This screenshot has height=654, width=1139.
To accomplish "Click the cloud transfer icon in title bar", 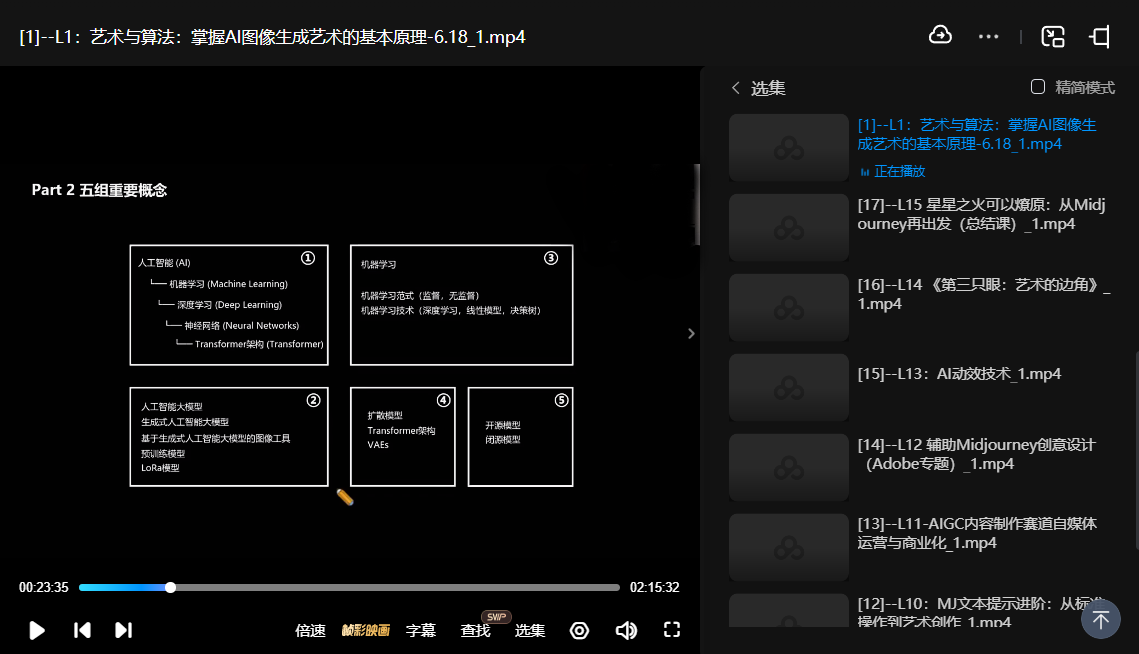I will click(x=940, y=36).
